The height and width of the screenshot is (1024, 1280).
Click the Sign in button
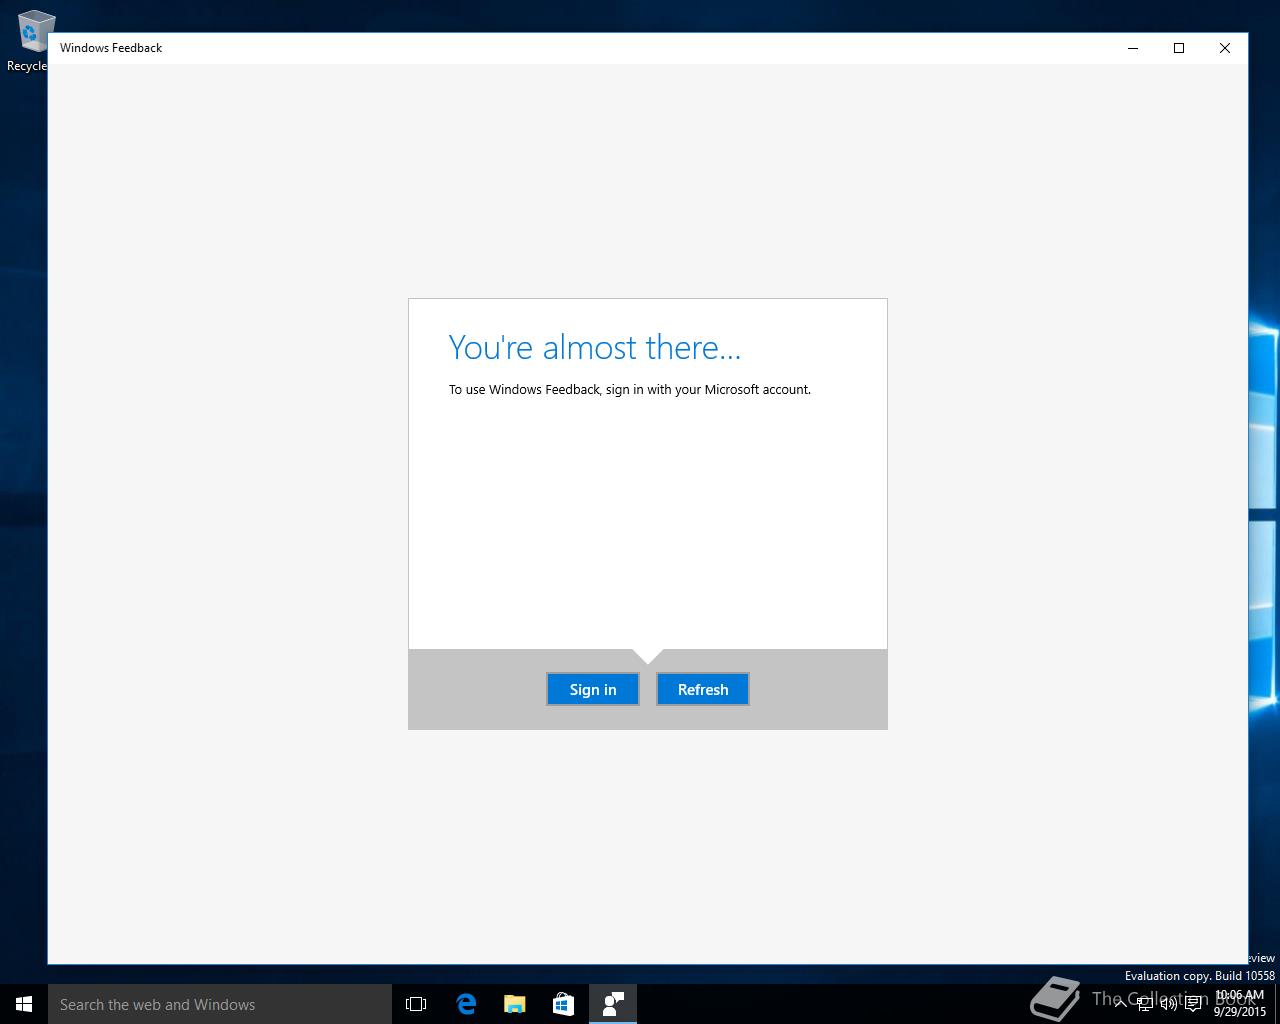pyautogui.click(x=593, y=689)
